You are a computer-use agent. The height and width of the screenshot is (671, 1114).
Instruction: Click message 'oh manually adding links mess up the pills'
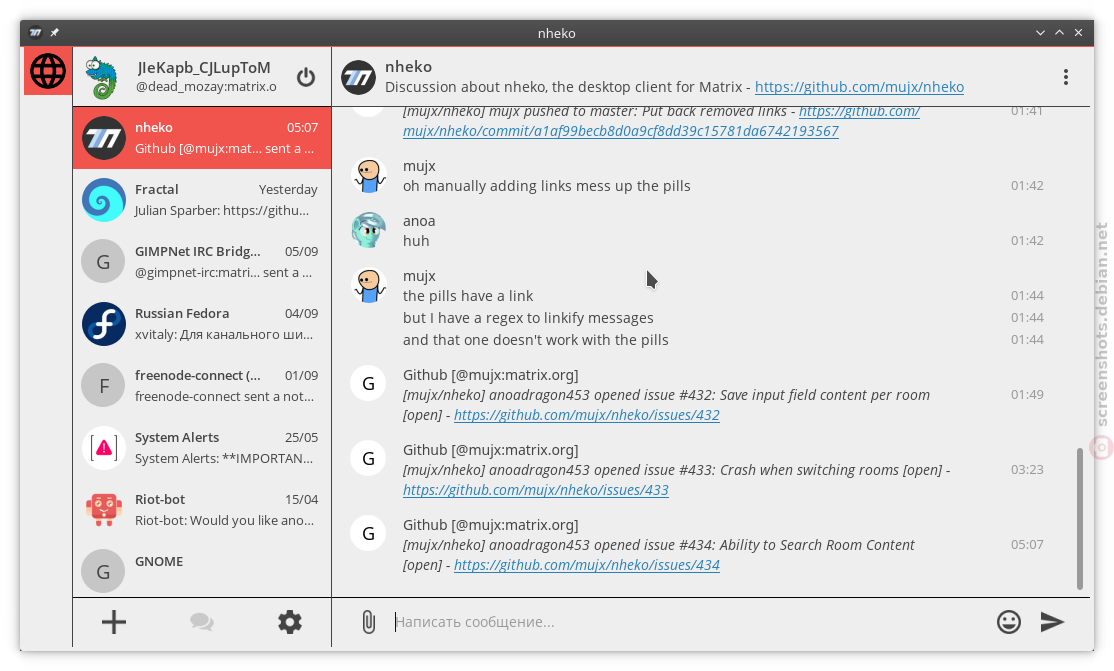546,186
